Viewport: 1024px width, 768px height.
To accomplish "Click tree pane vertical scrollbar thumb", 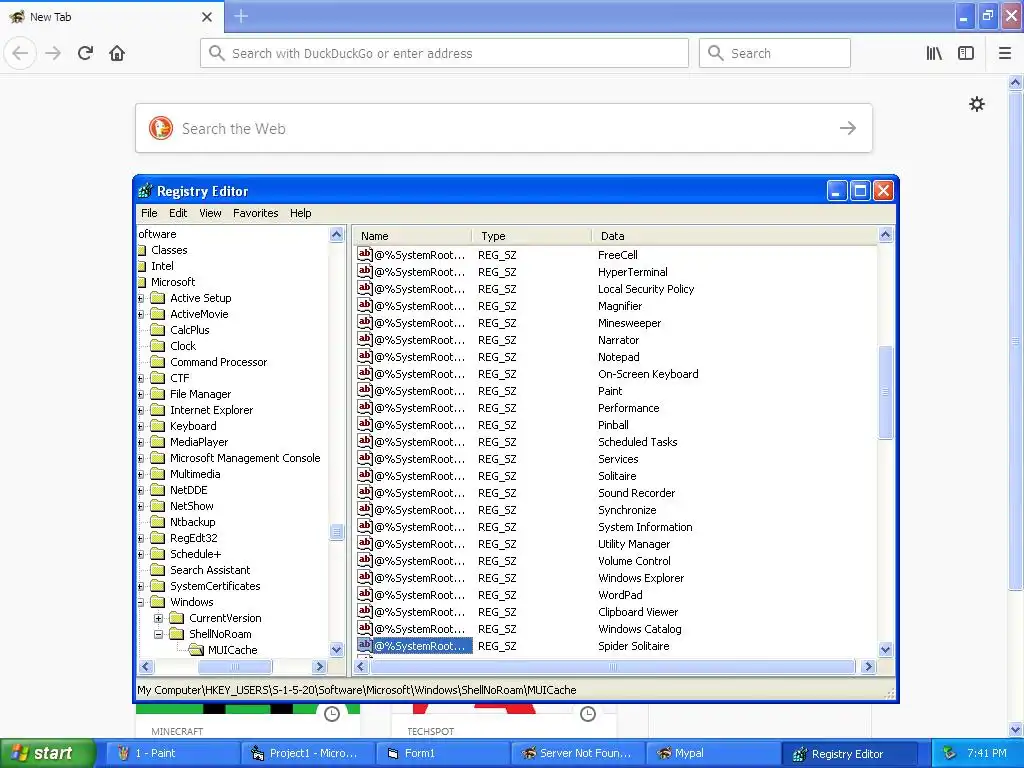I will tap(336, 532).
